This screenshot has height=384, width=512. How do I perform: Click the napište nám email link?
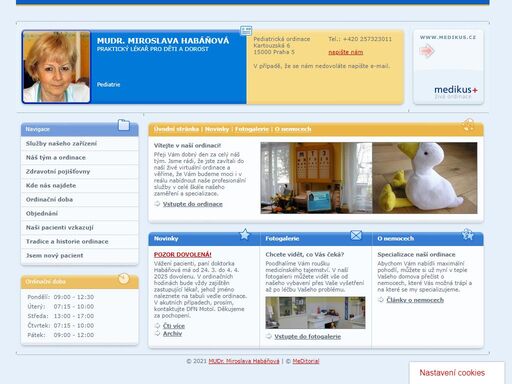coord(346,52)
